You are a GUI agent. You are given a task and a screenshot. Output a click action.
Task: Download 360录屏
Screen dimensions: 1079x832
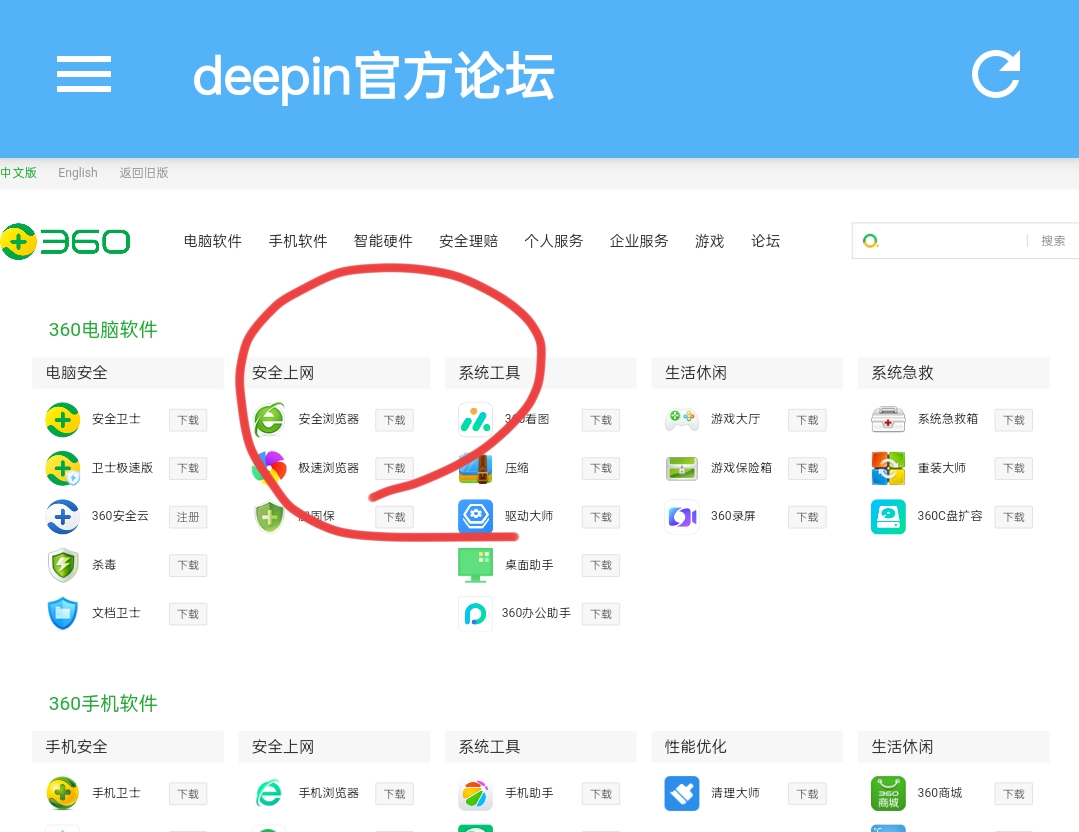807,517
